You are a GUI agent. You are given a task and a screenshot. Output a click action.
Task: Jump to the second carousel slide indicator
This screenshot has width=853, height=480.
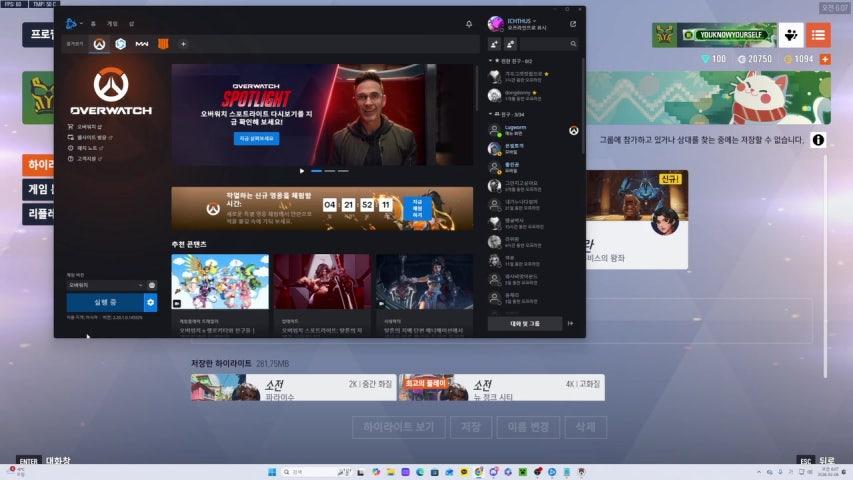click(330, 171)
